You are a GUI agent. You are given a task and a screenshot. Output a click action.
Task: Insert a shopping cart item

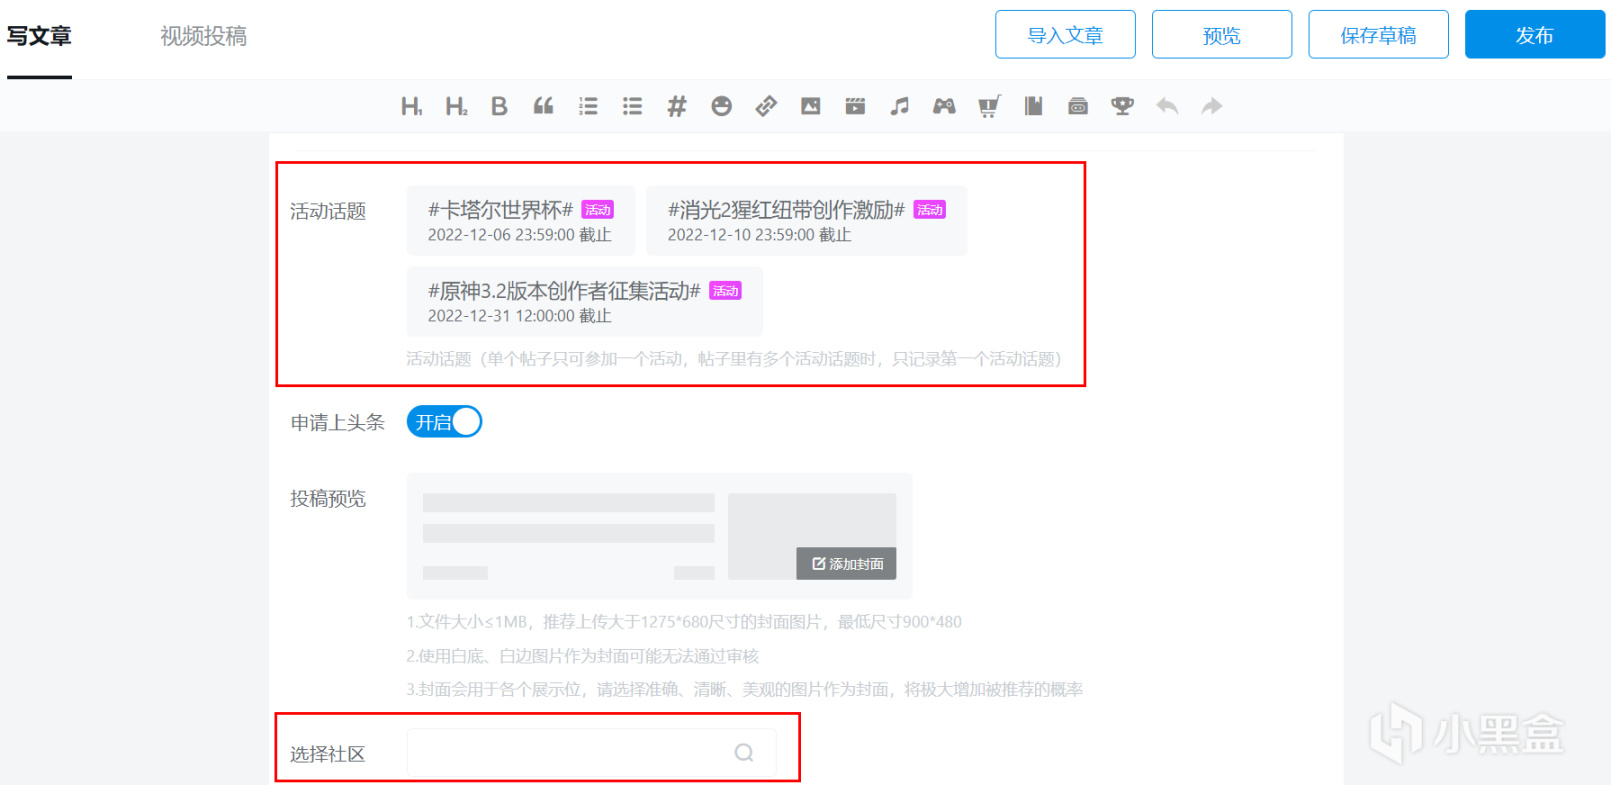(x=989, y=106)
